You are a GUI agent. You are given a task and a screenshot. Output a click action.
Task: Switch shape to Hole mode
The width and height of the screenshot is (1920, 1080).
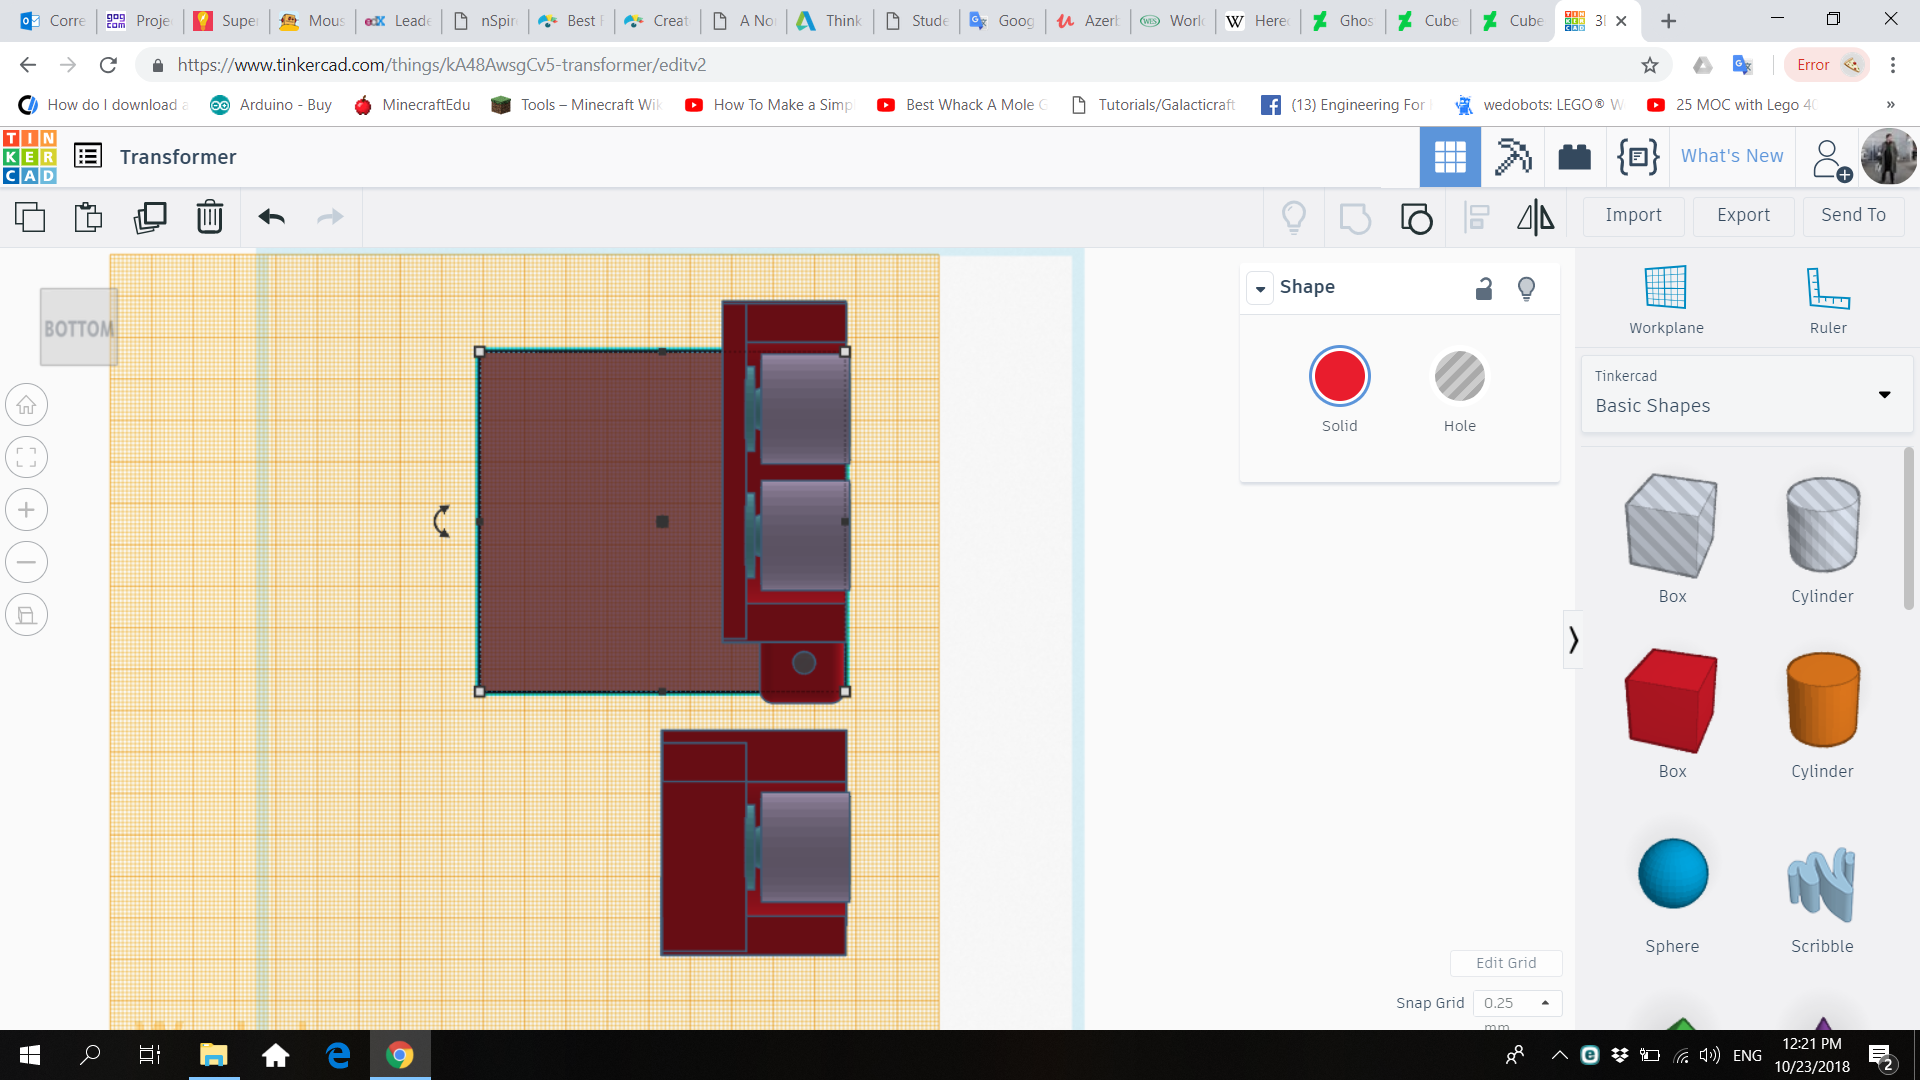1459,376
